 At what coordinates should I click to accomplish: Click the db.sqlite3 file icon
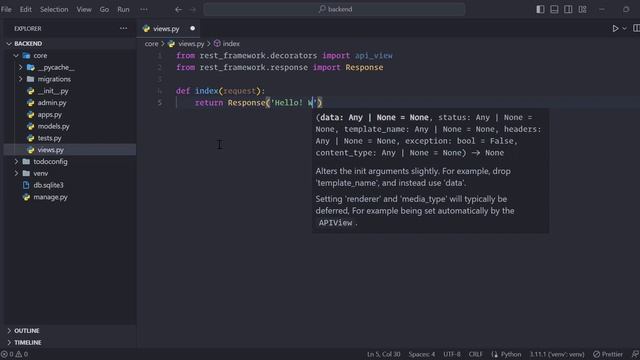coord(26,185)
